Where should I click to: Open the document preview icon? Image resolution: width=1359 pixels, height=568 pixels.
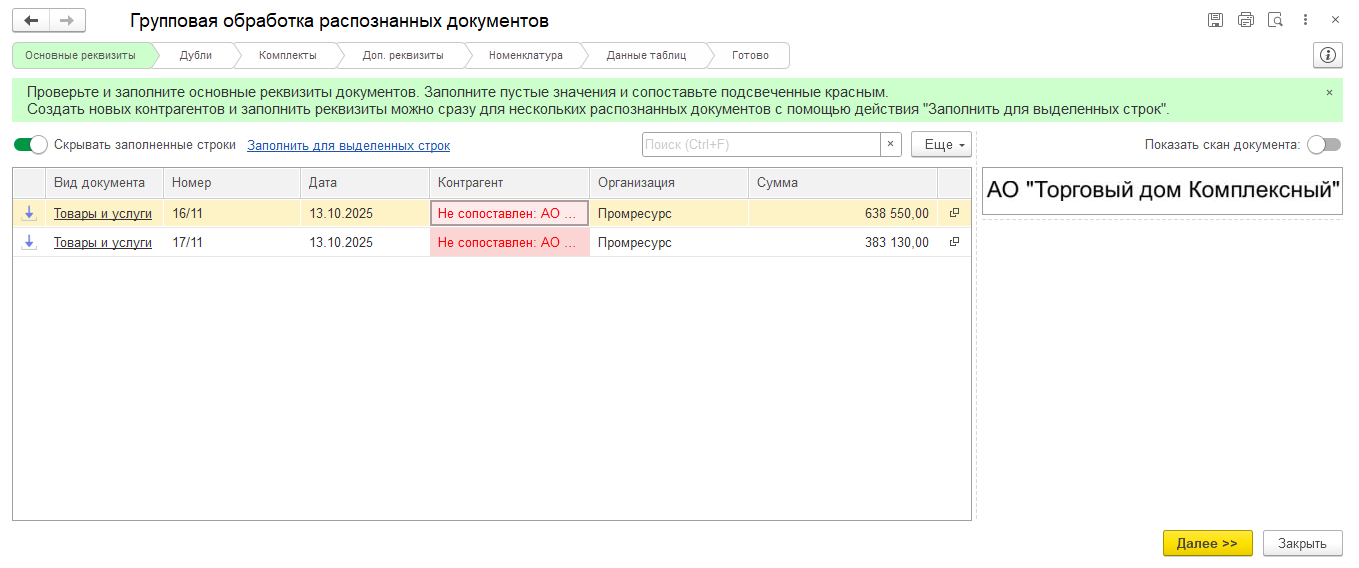pos(1275,20)
